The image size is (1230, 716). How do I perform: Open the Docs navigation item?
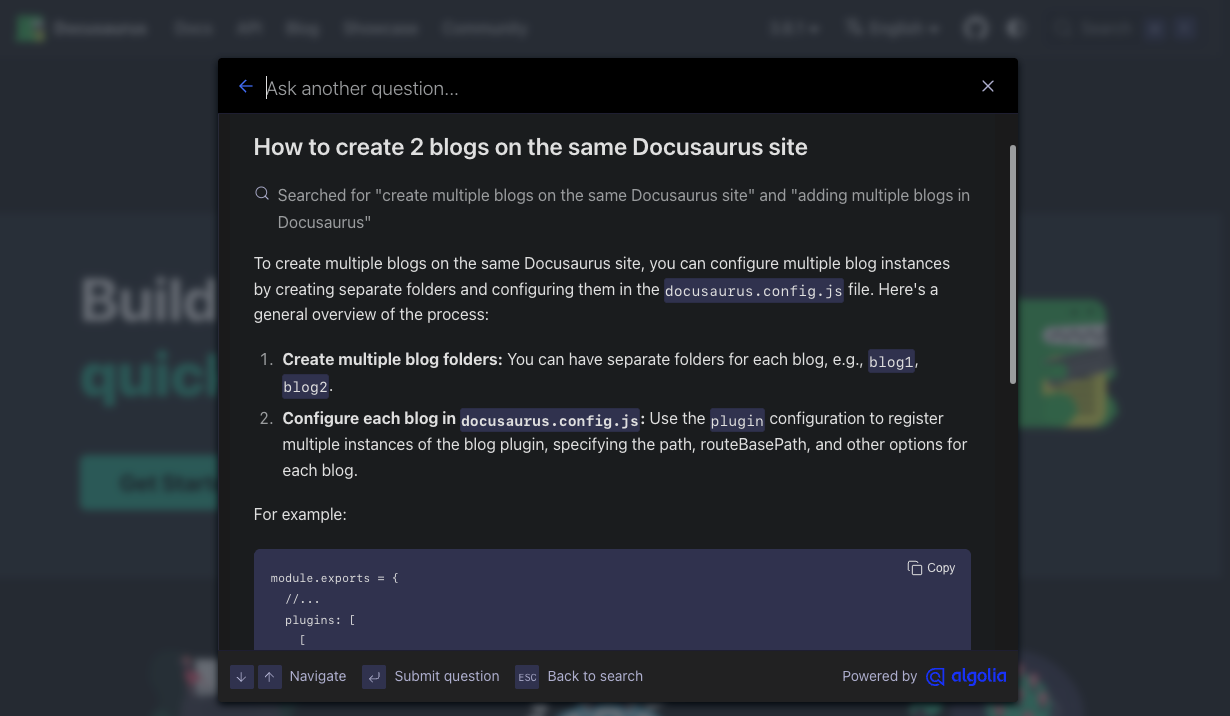[193, 28]
